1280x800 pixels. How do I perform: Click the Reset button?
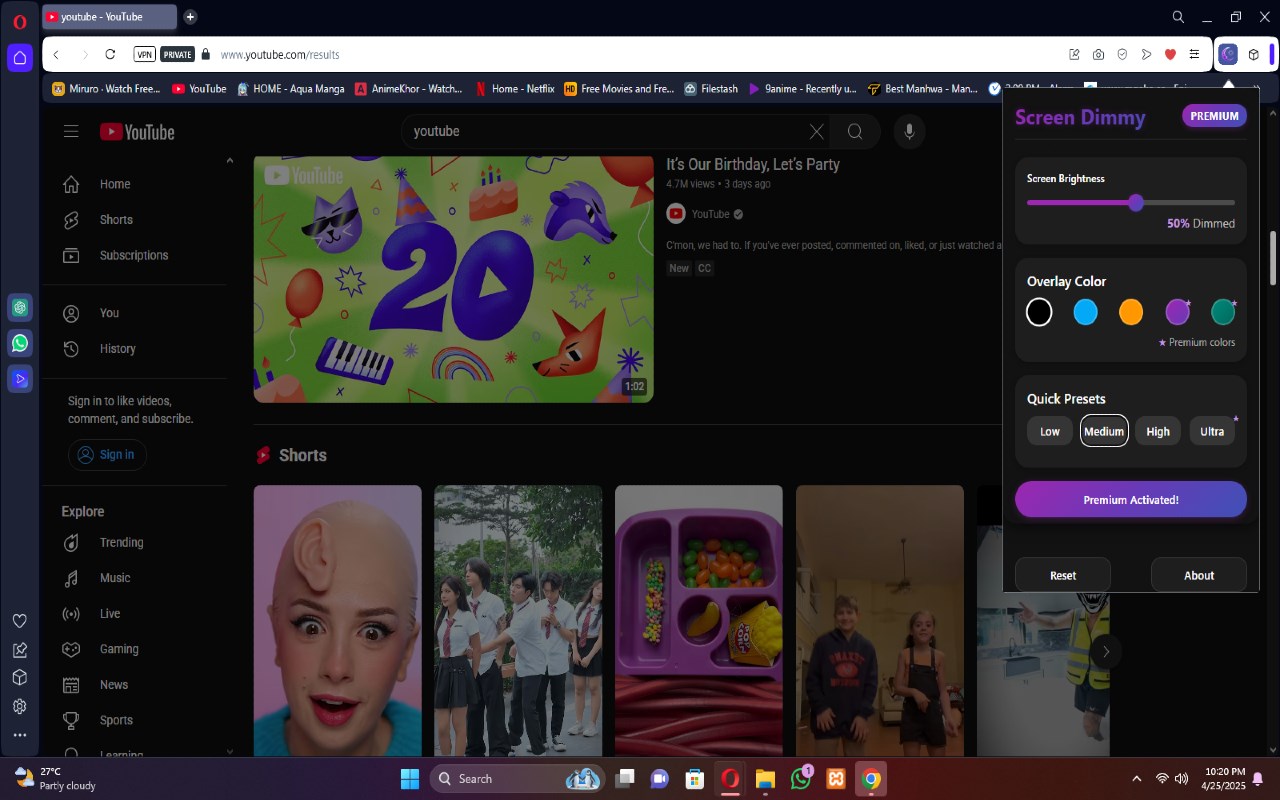click(1063, 575)
